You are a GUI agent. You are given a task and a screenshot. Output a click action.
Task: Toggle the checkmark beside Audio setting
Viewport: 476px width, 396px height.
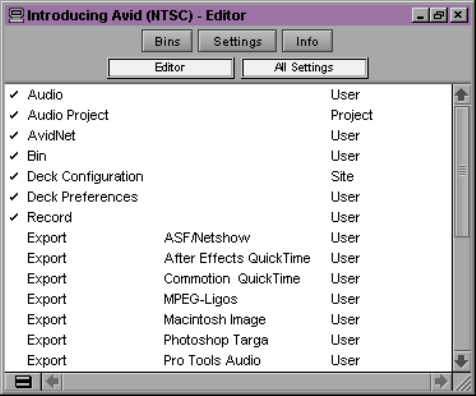[x=14, y=95]
